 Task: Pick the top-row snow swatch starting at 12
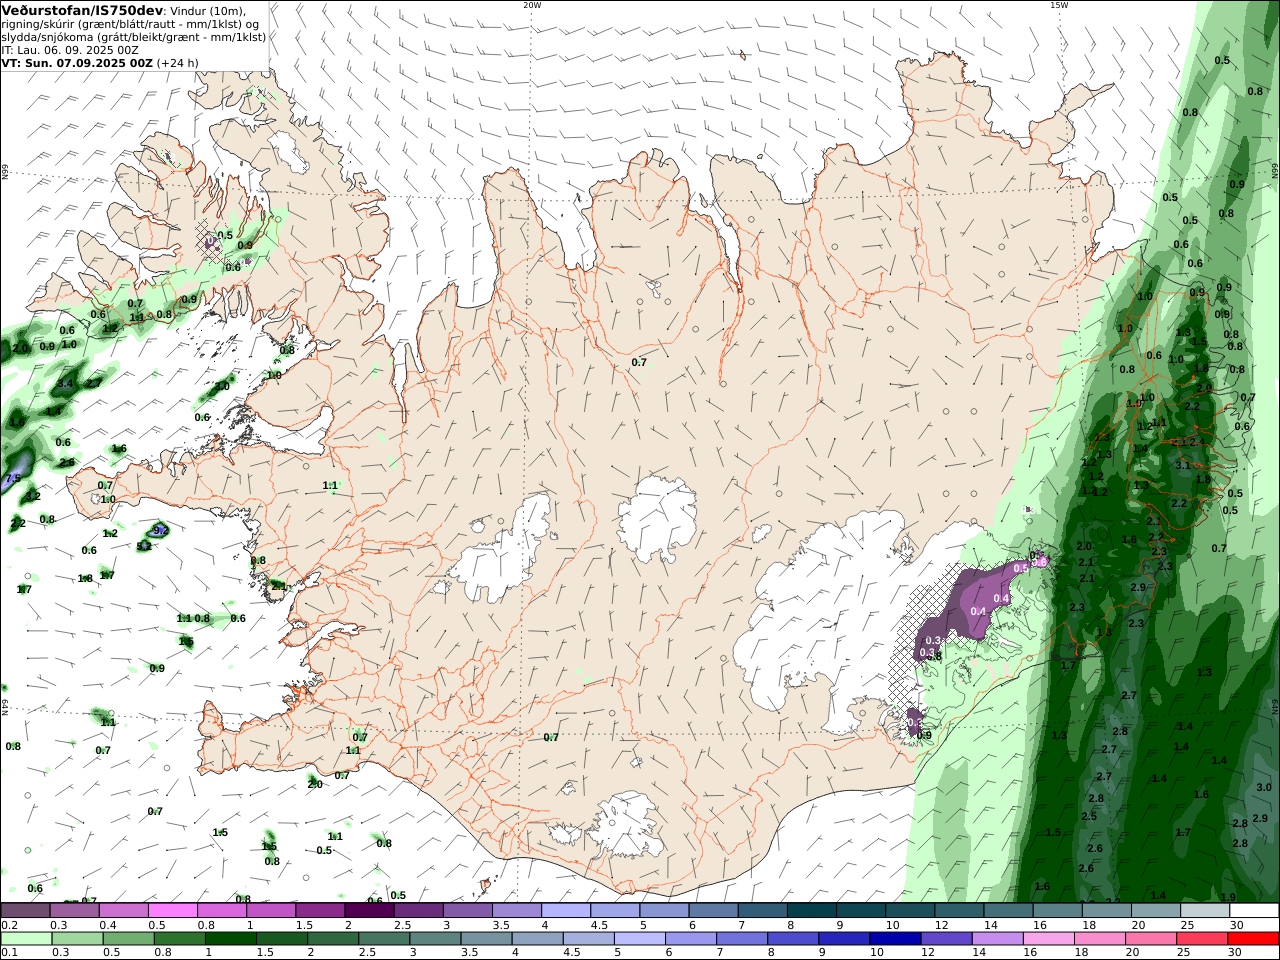point(959,910)
